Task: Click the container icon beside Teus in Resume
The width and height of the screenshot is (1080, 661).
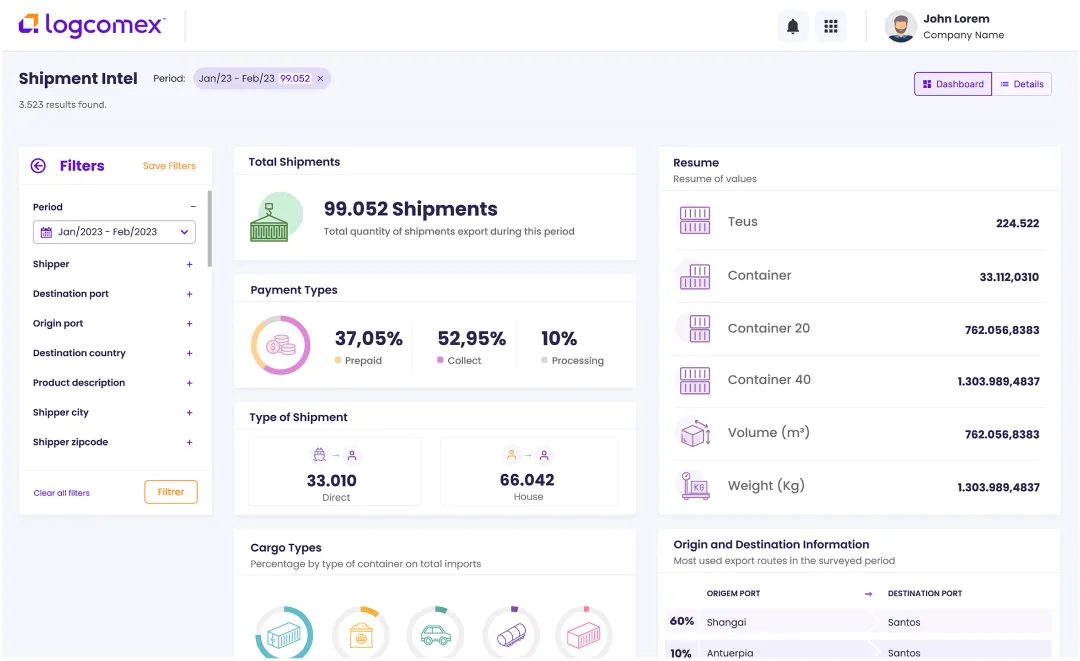Action: (x=694, y=221)
